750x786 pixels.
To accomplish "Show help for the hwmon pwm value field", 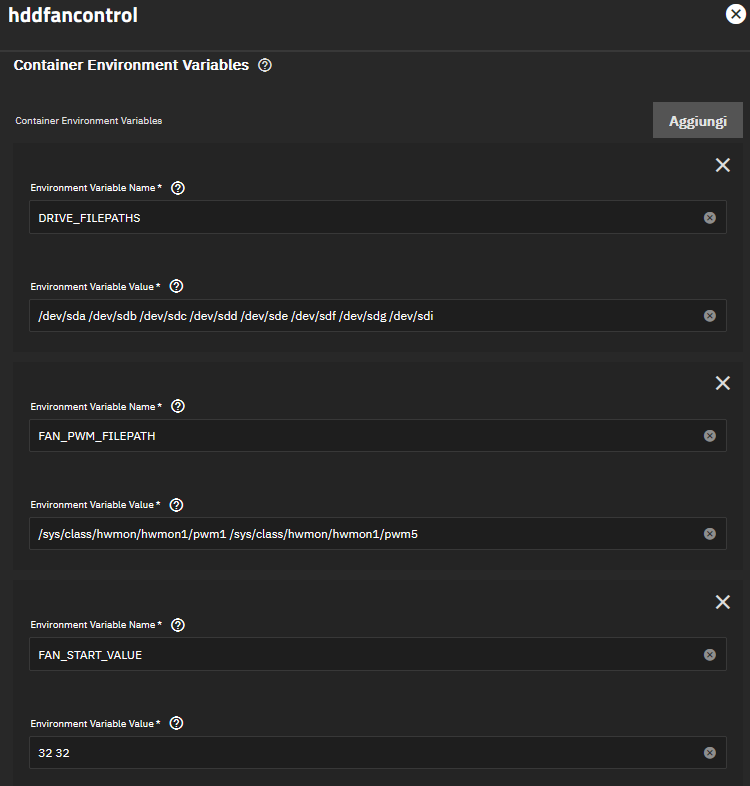I will tap(177, 505).
